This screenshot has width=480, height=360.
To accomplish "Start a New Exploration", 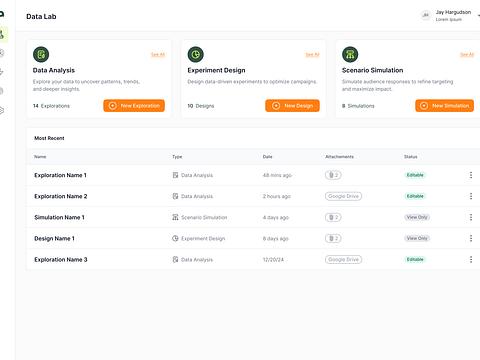I will (x=134, y=106).
